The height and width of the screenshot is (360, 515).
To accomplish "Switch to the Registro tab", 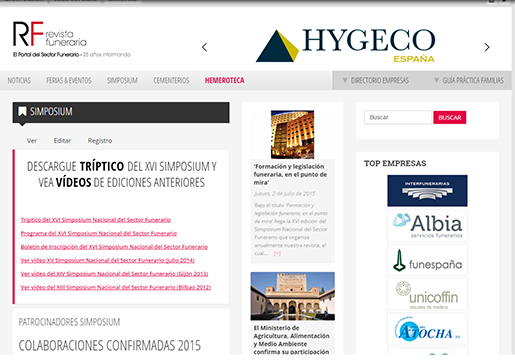I will tap(100, 141).
